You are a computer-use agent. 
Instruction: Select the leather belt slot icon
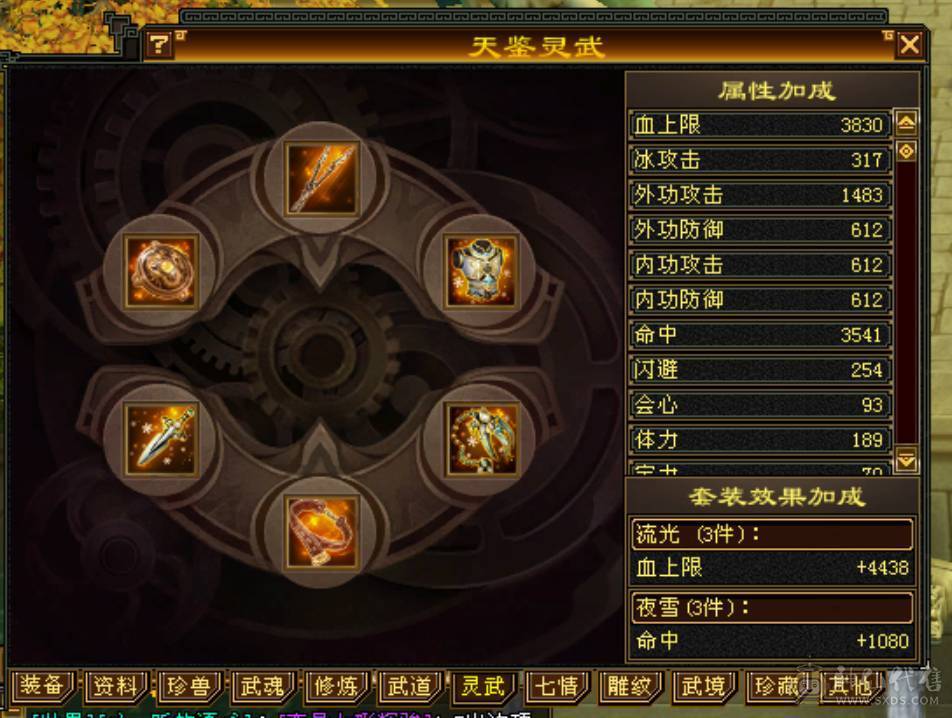pos(321,532)
